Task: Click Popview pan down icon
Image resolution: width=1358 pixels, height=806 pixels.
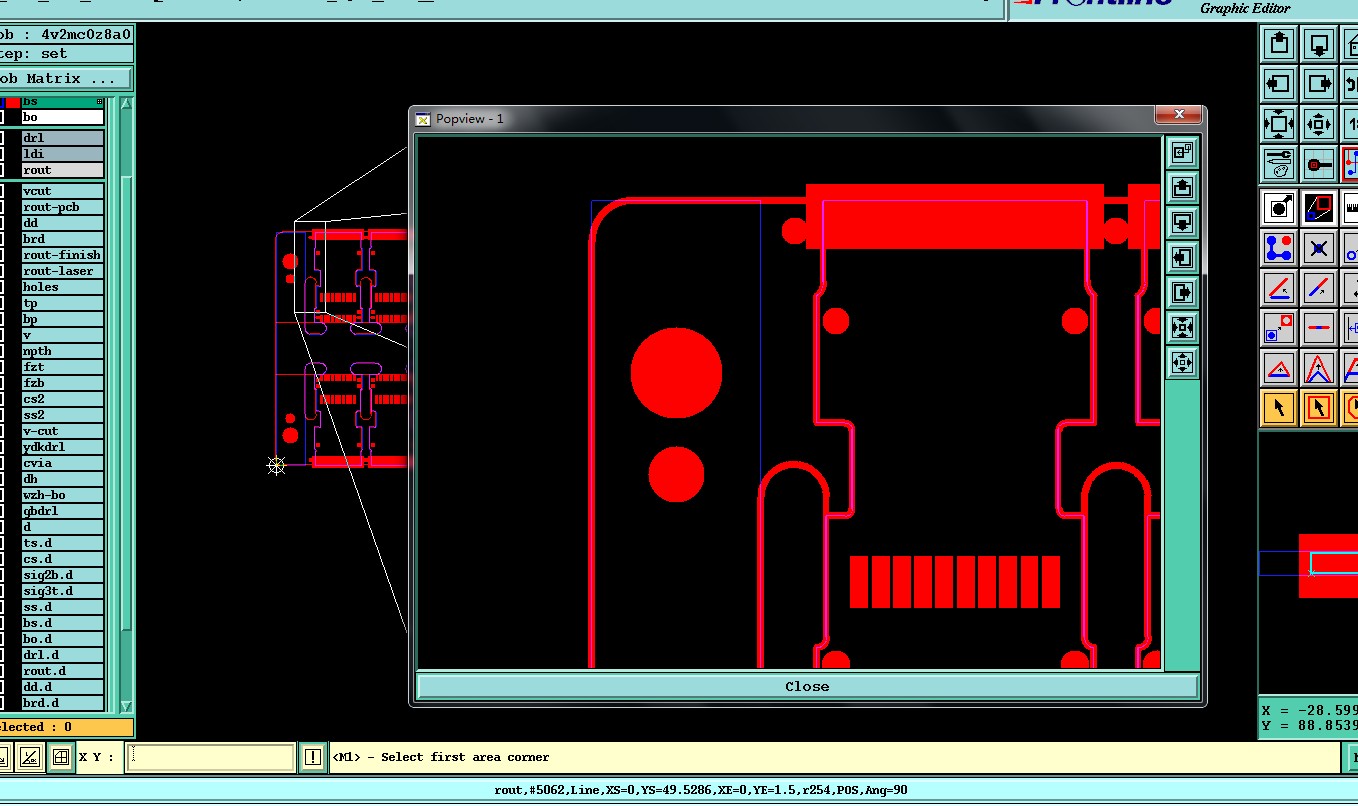Action: (x=1182, y=222)
